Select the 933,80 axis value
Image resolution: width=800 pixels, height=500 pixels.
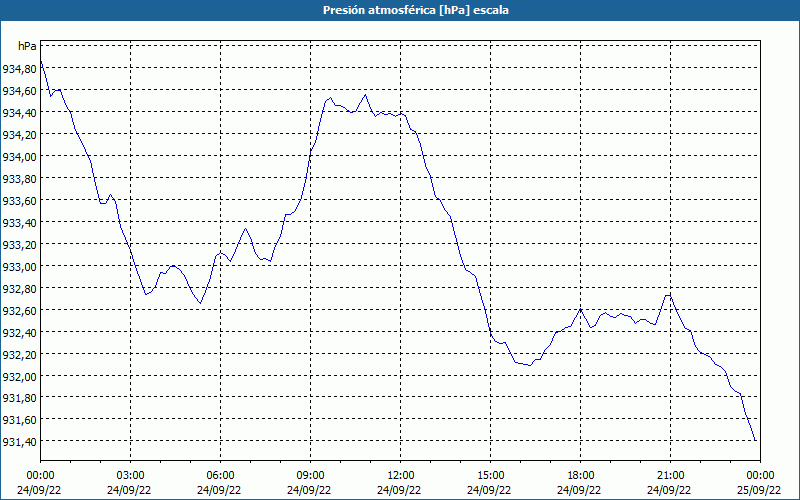tap(19, 178)
